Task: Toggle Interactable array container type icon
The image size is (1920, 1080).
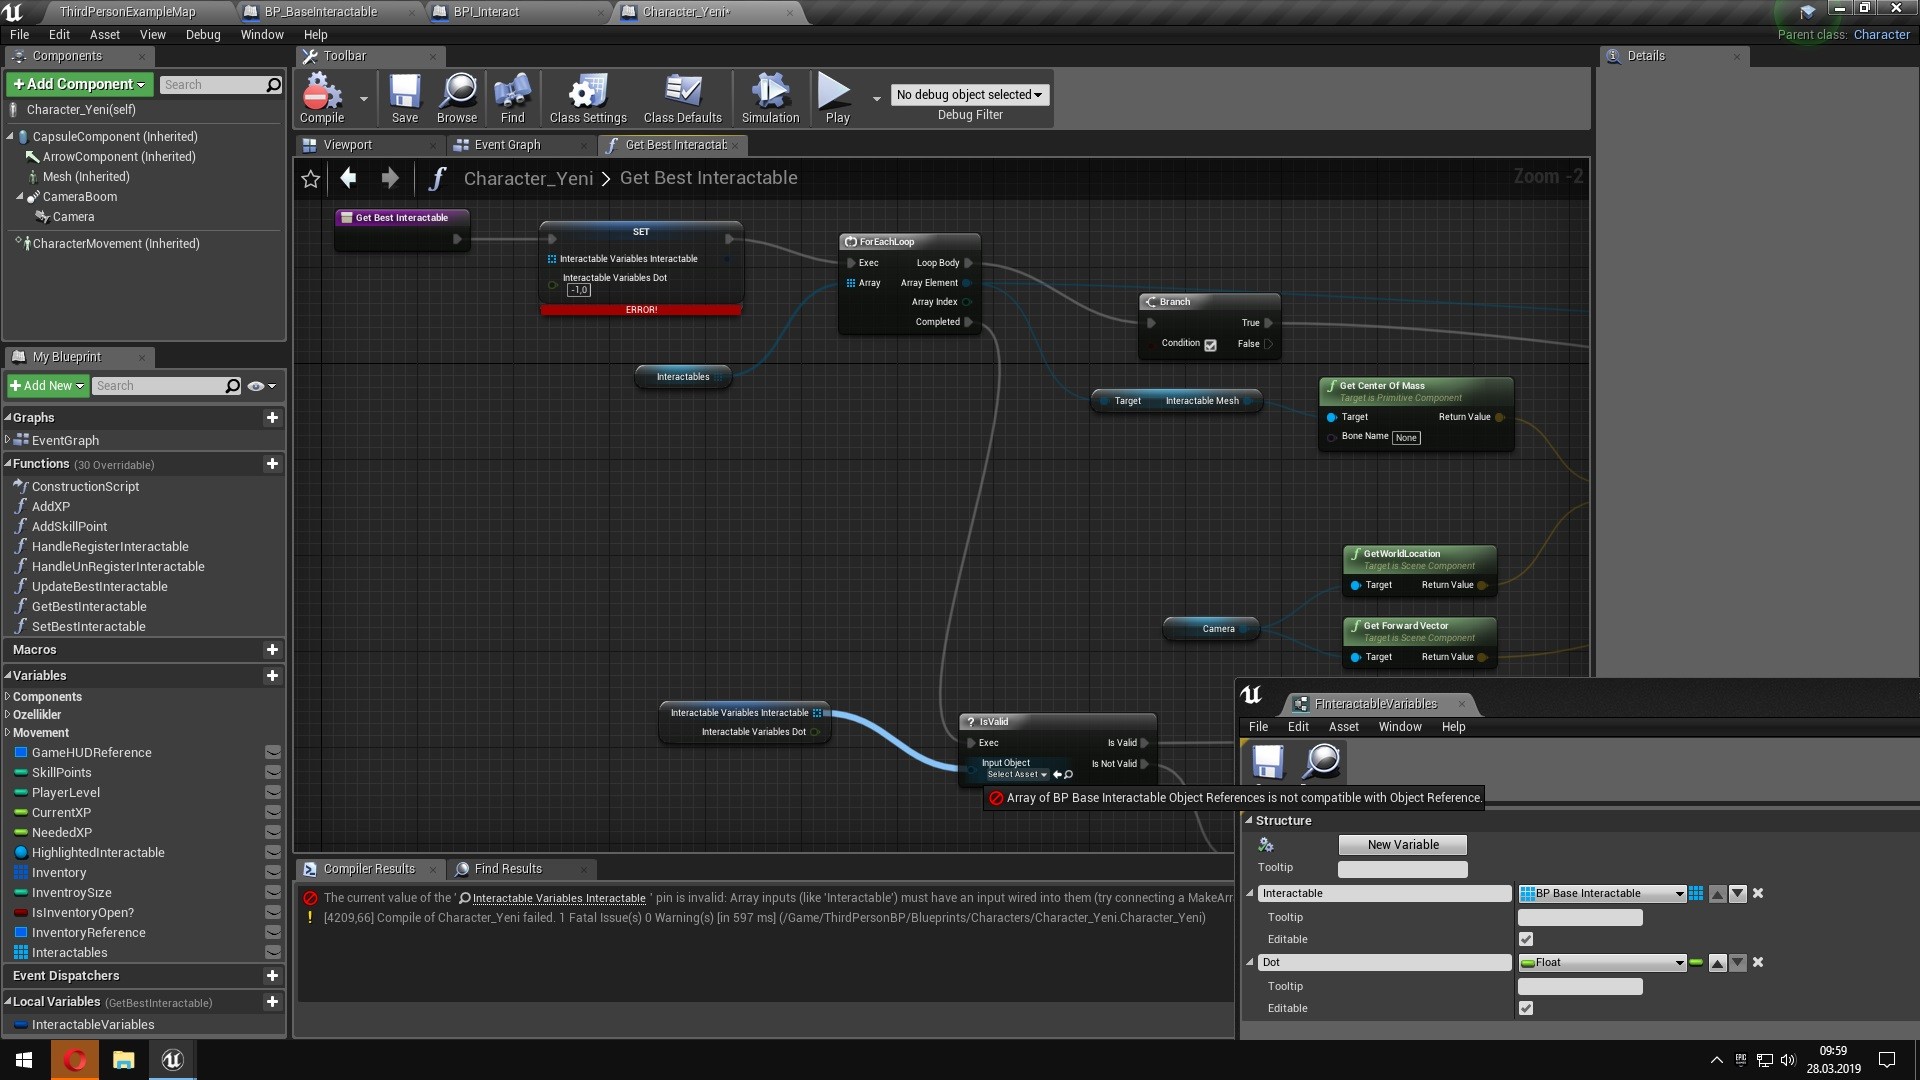Action: 1696,894
